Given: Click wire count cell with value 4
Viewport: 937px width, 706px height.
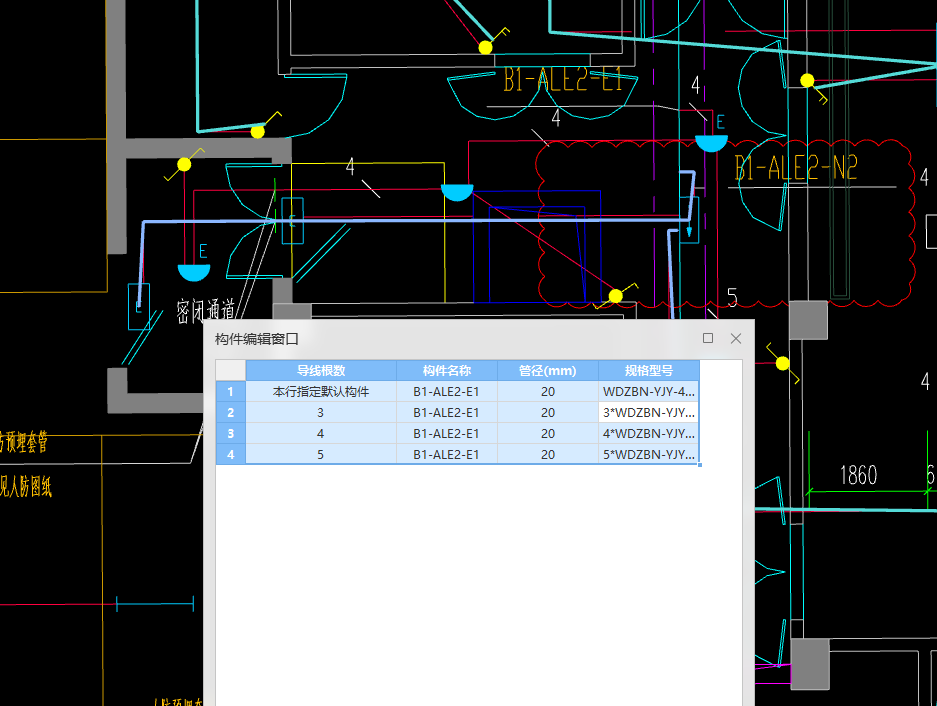Looking at the screenshot, I should (321, 433).
